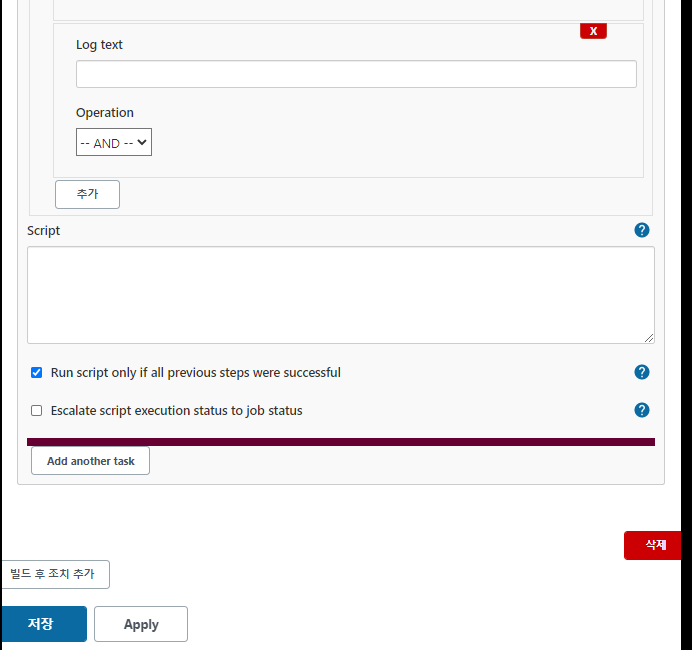692x650 pixels.
Task: Click the dark maroon task separator bar
Action: 341,442
